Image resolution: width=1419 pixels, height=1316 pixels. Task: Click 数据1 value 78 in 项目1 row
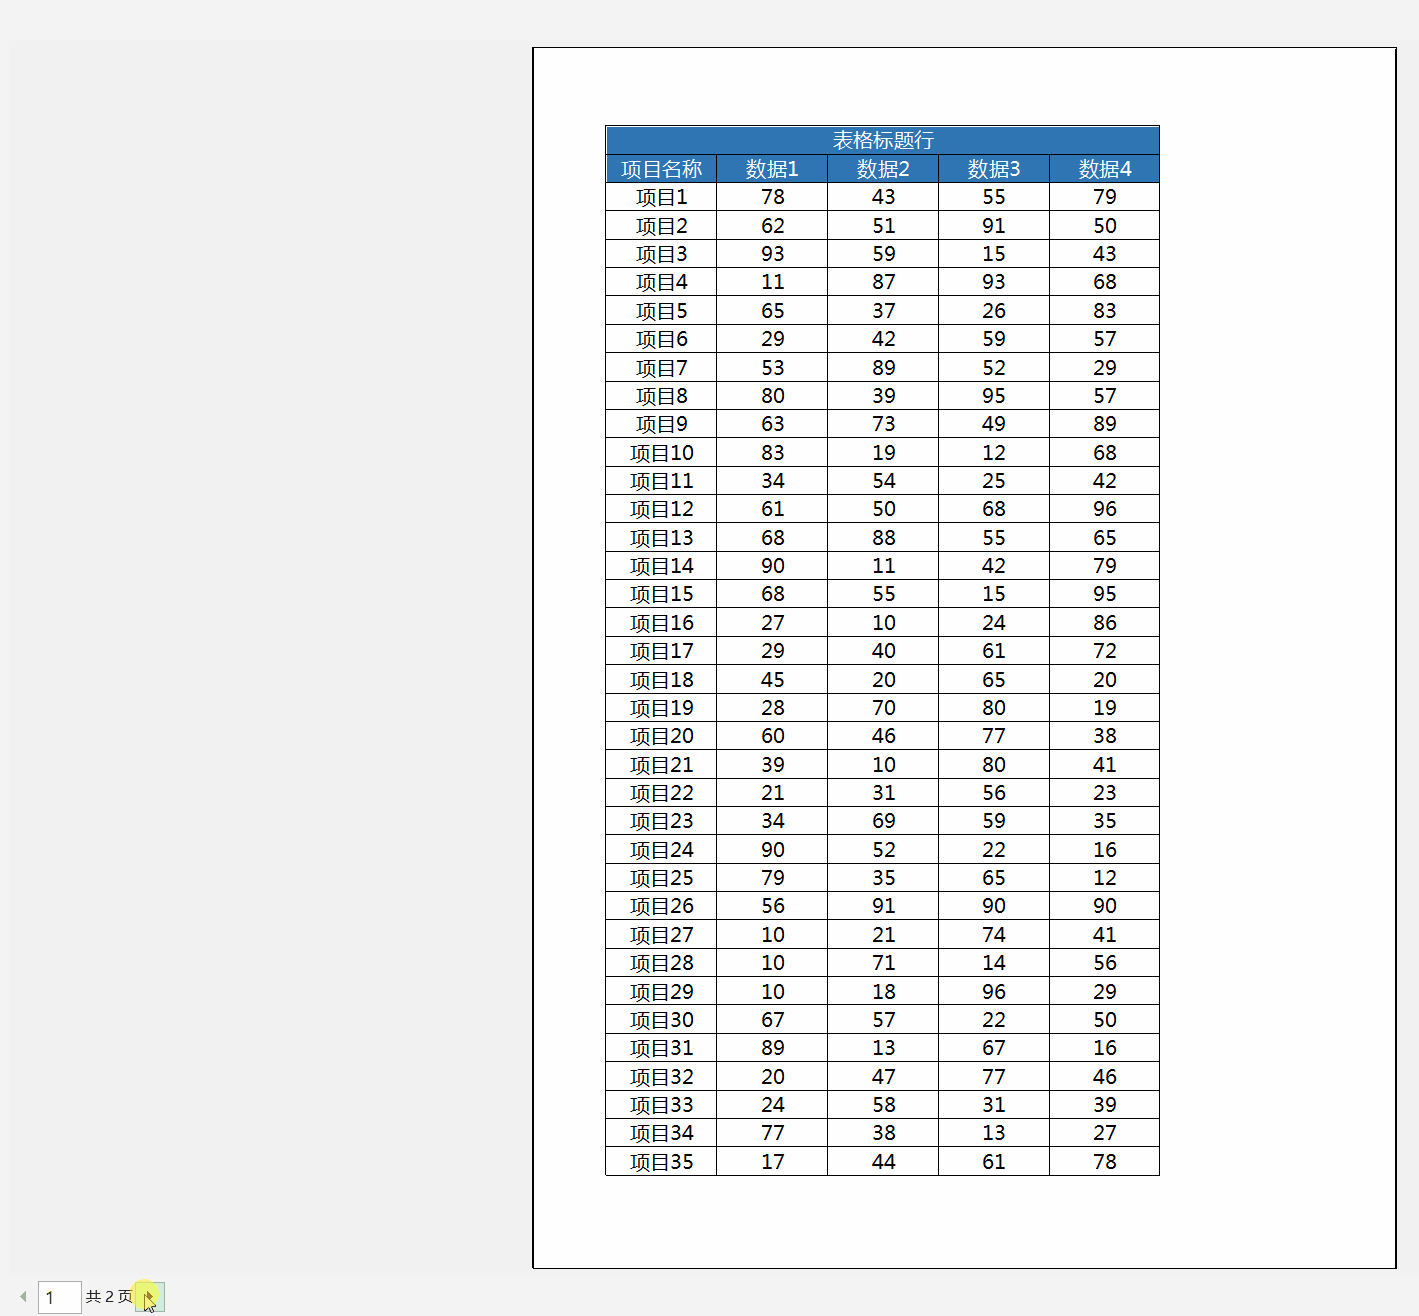coord(772,197)
